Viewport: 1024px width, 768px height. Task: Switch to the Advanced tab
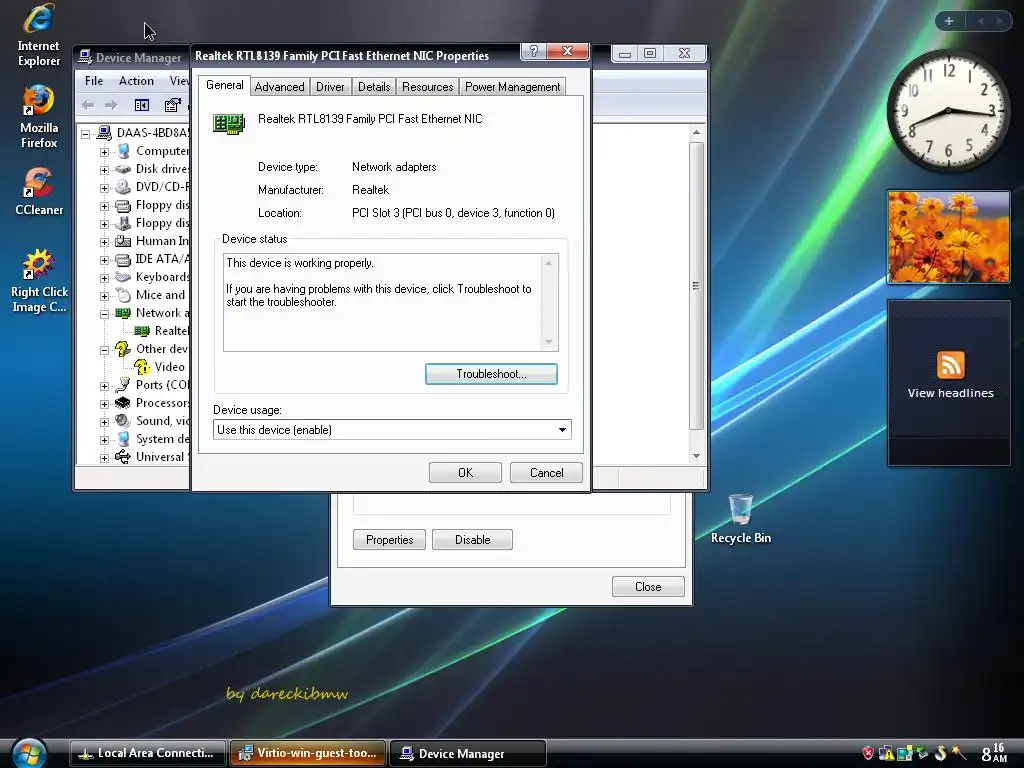coord(280,87)
